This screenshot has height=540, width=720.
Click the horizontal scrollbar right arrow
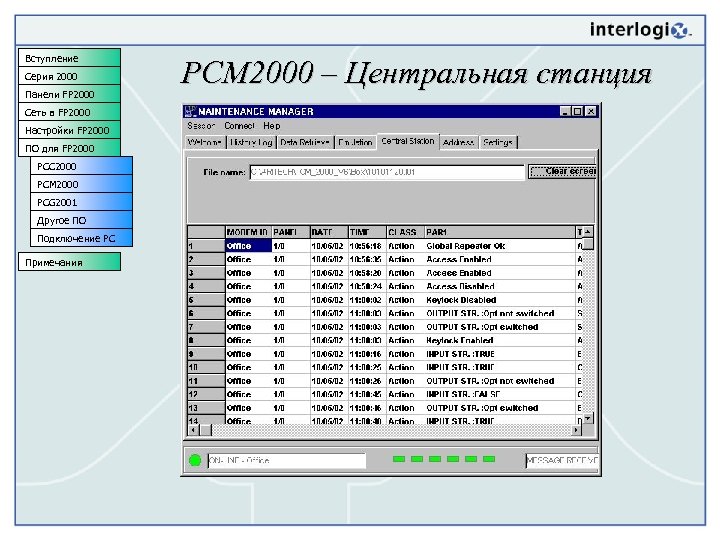[576, 430]
